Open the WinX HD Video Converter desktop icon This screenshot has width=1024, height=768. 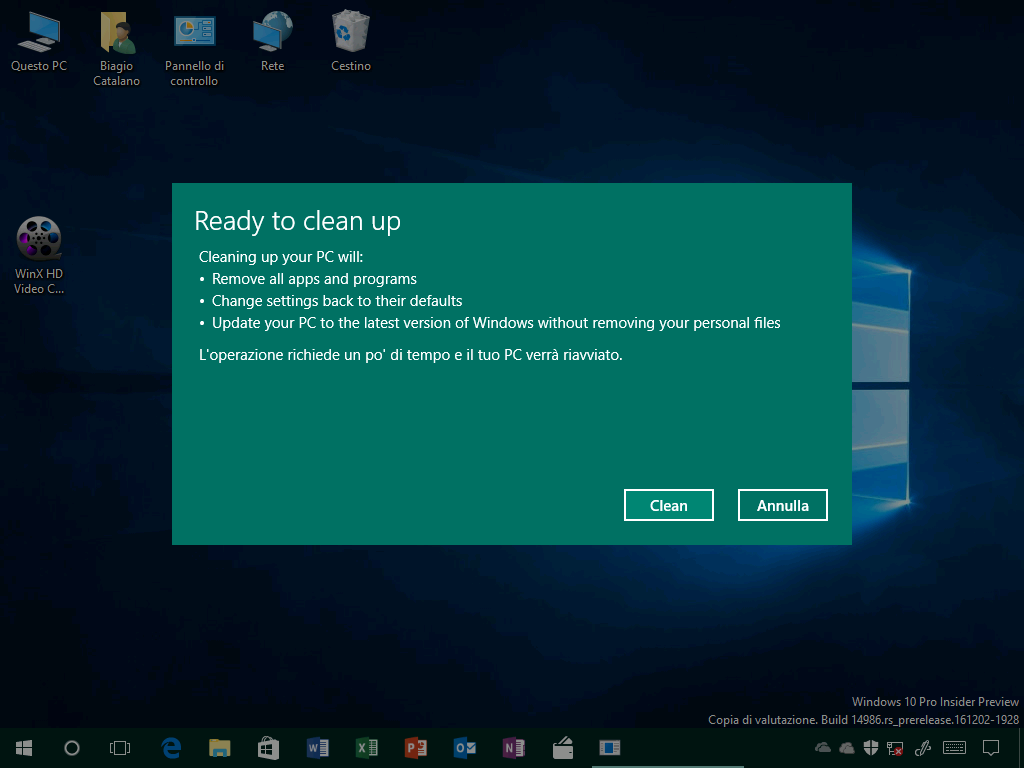click(39, 256)
